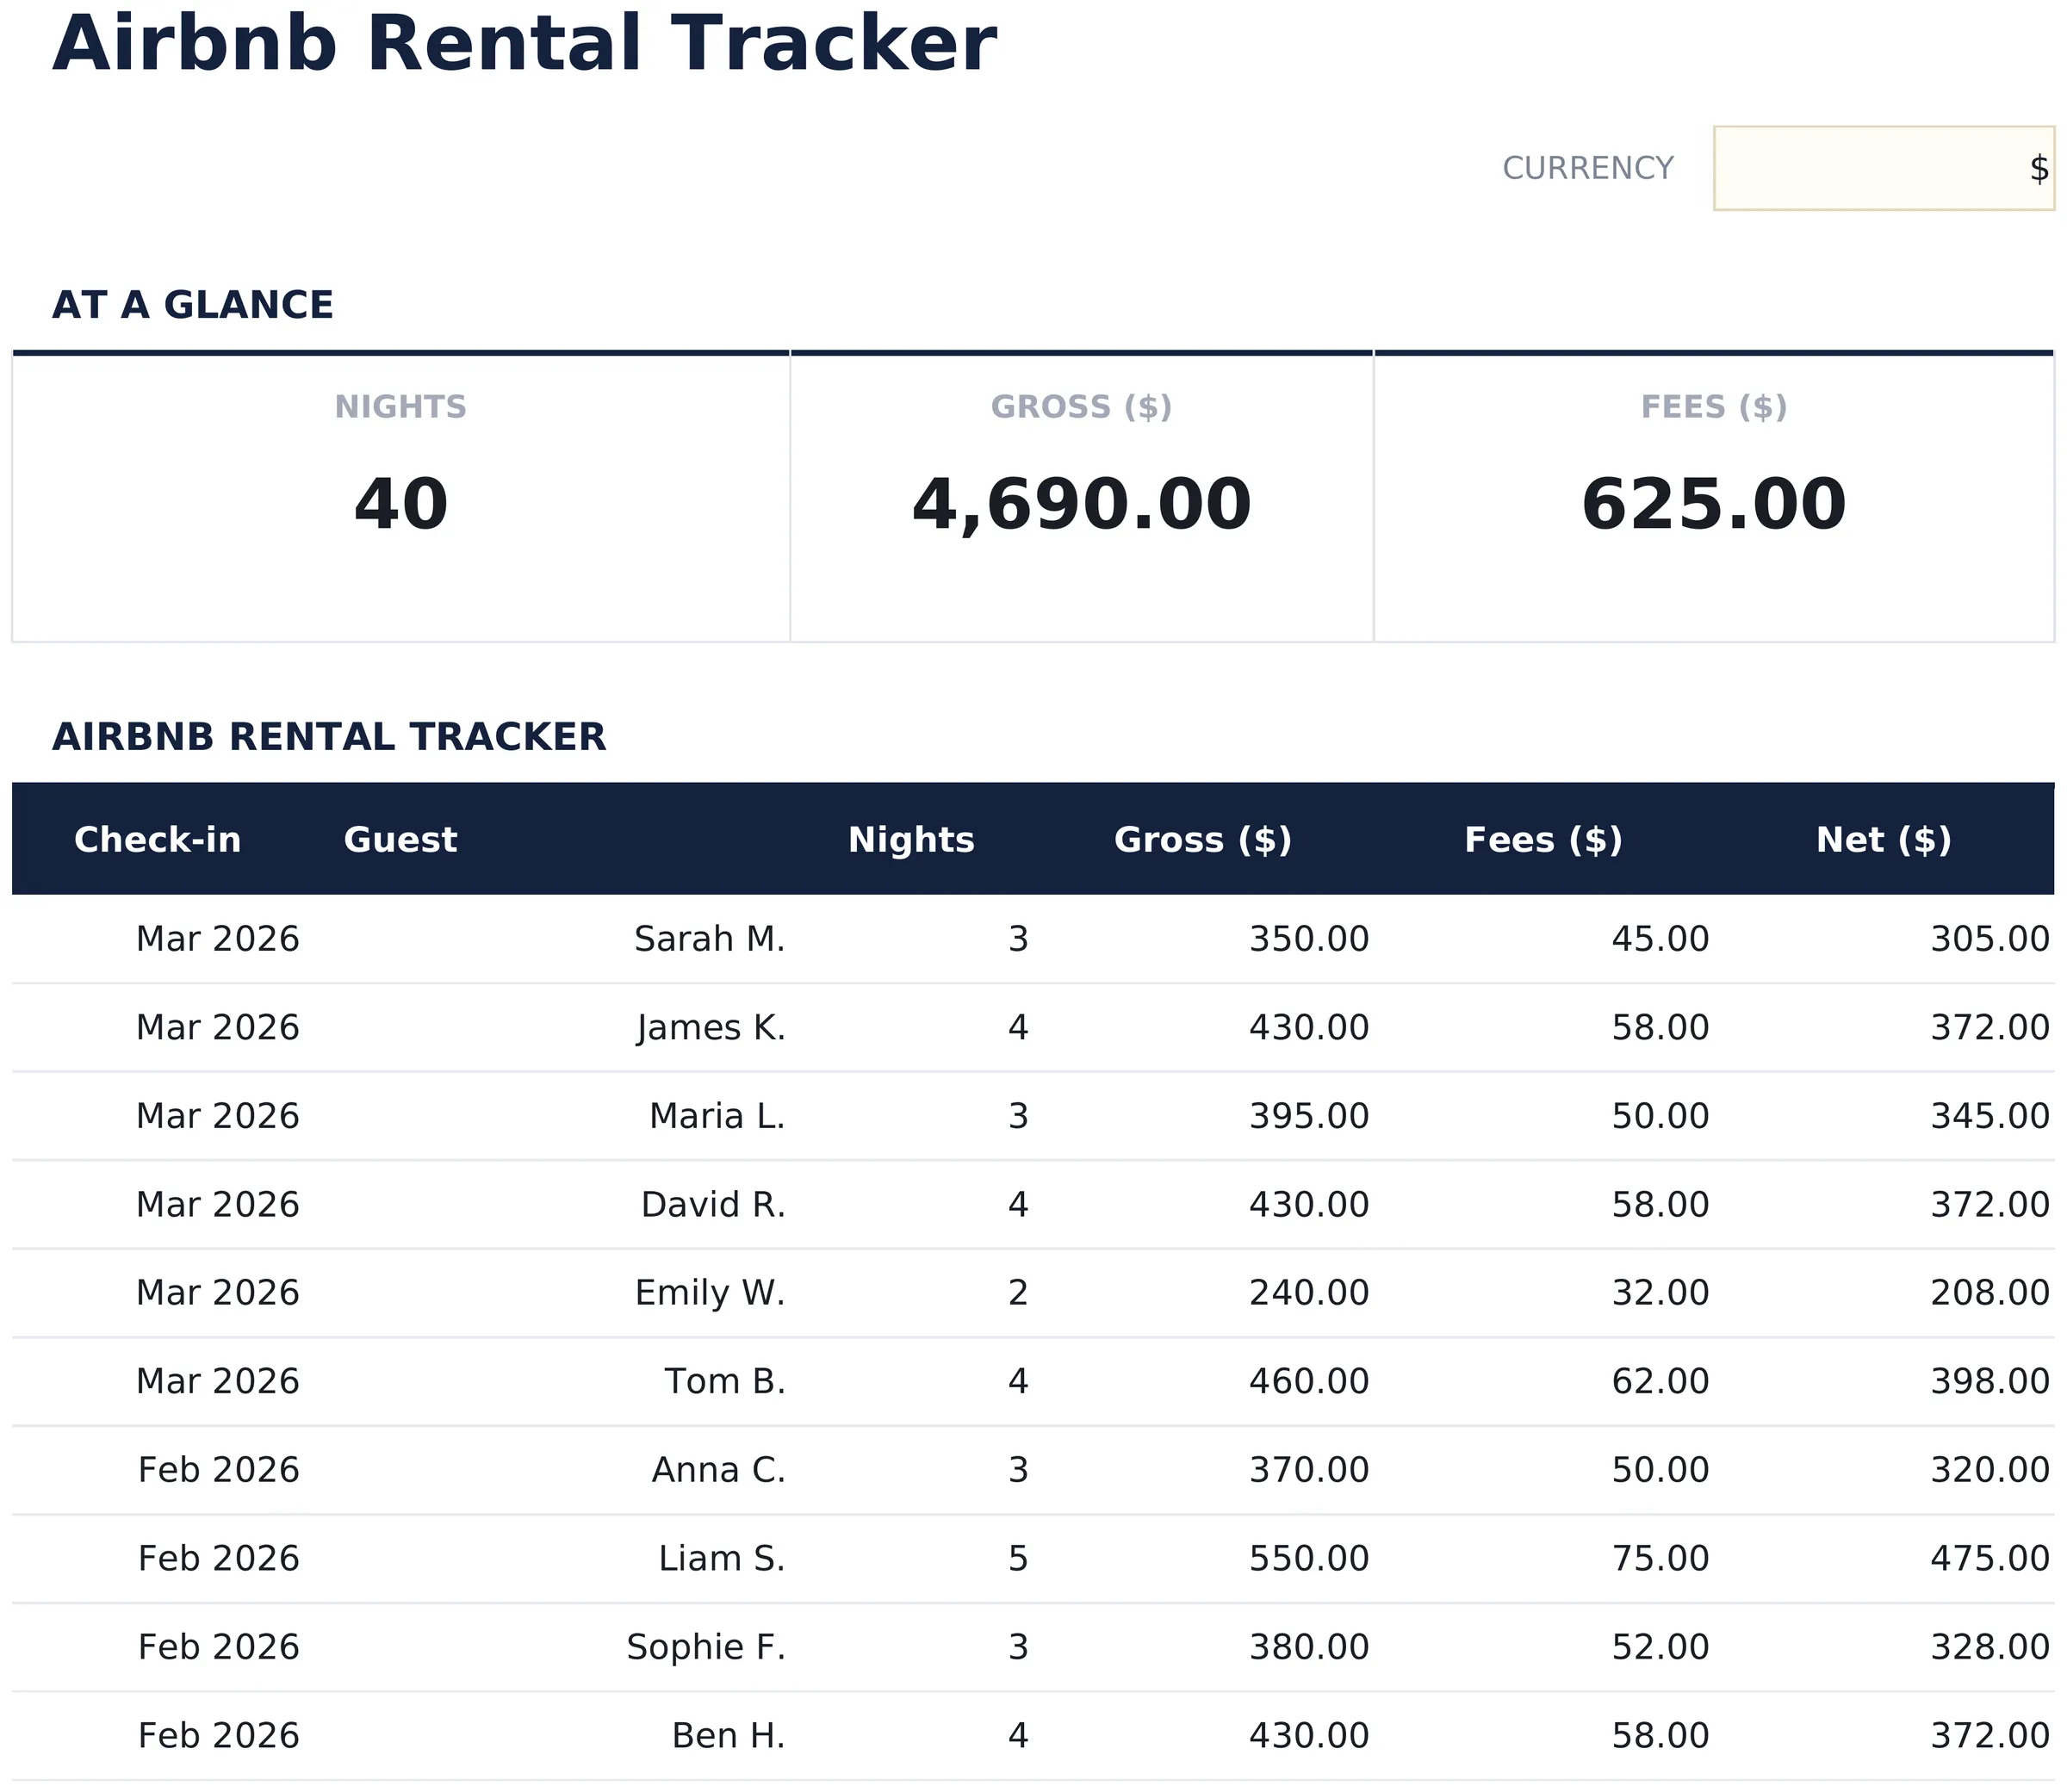This screenshot has width=2067, height=1792.
Task: Click Sarah M.'s fees value 45.00
Action: (x=1660, y=939)
